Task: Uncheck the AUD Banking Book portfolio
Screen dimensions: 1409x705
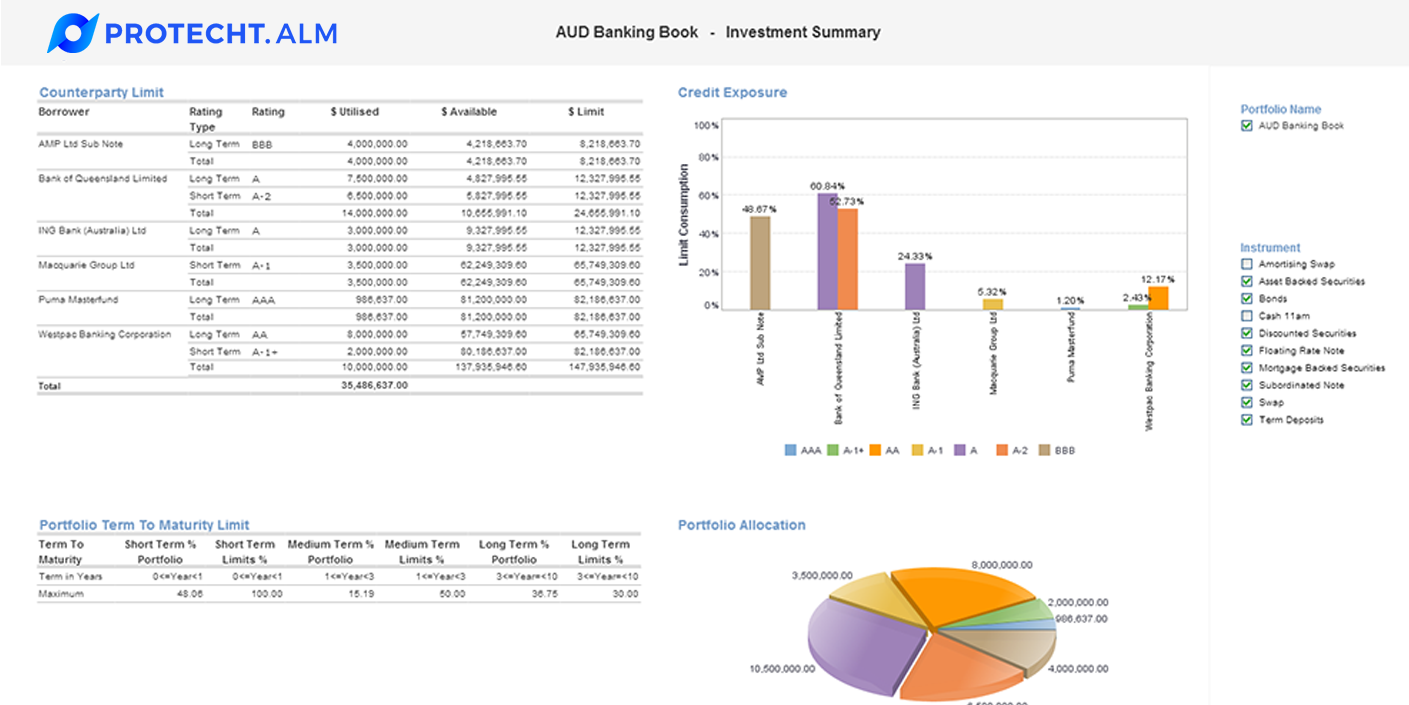Action: point(1246,125)
